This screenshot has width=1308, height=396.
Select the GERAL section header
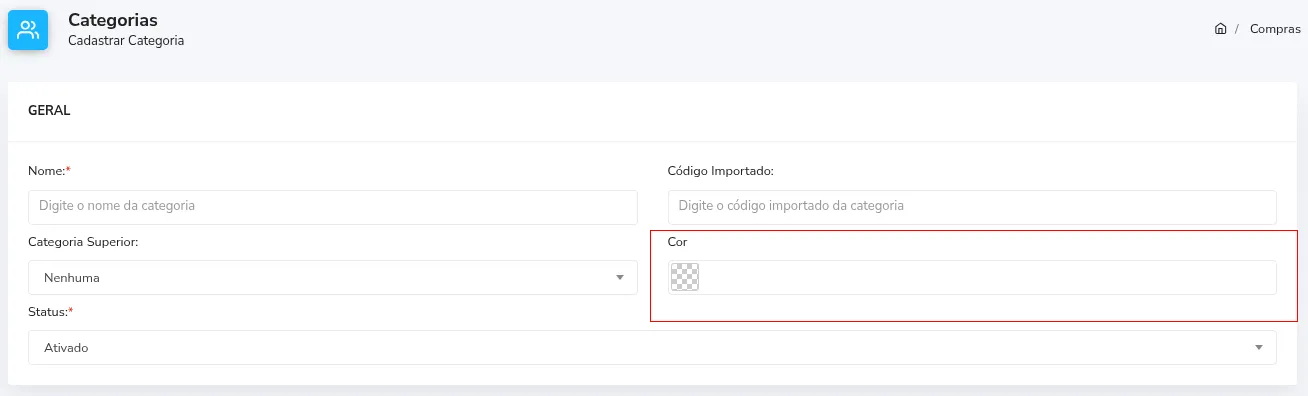coord(49,111)
